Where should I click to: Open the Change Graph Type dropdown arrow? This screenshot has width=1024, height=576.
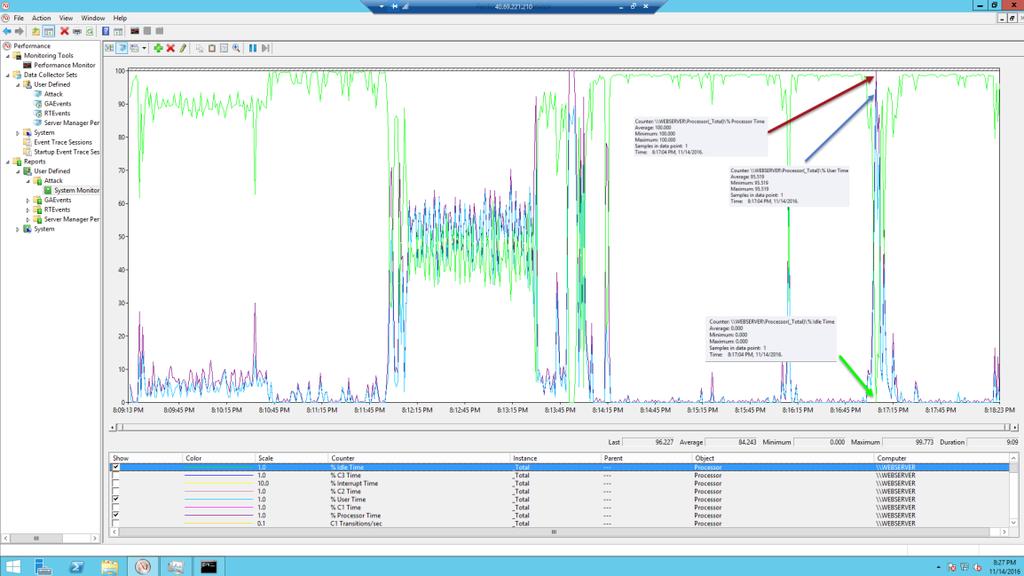click(144, 48)
